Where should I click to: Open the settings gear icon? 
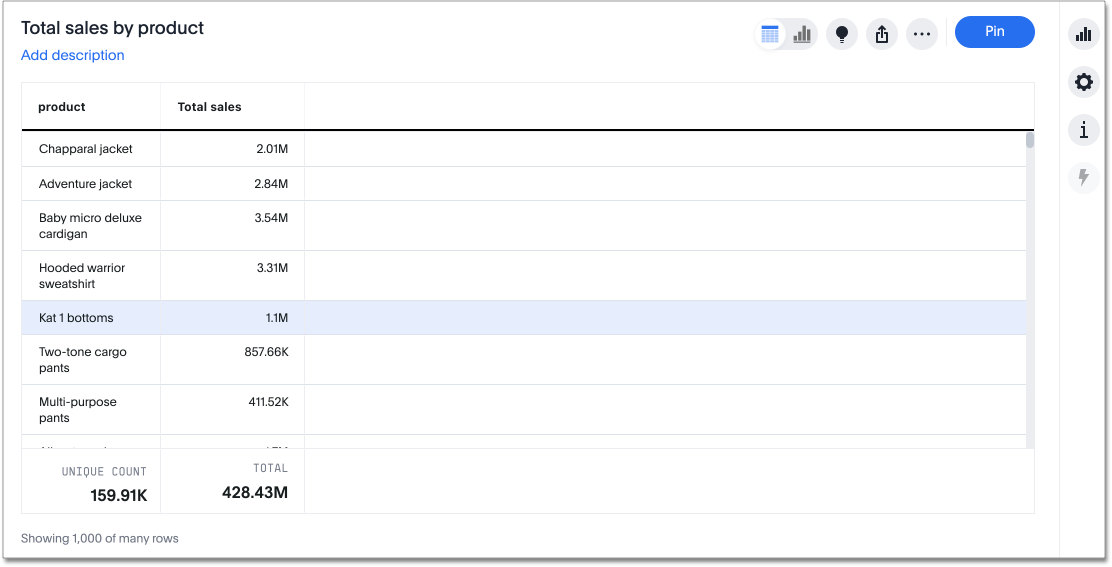(1083, 82)
